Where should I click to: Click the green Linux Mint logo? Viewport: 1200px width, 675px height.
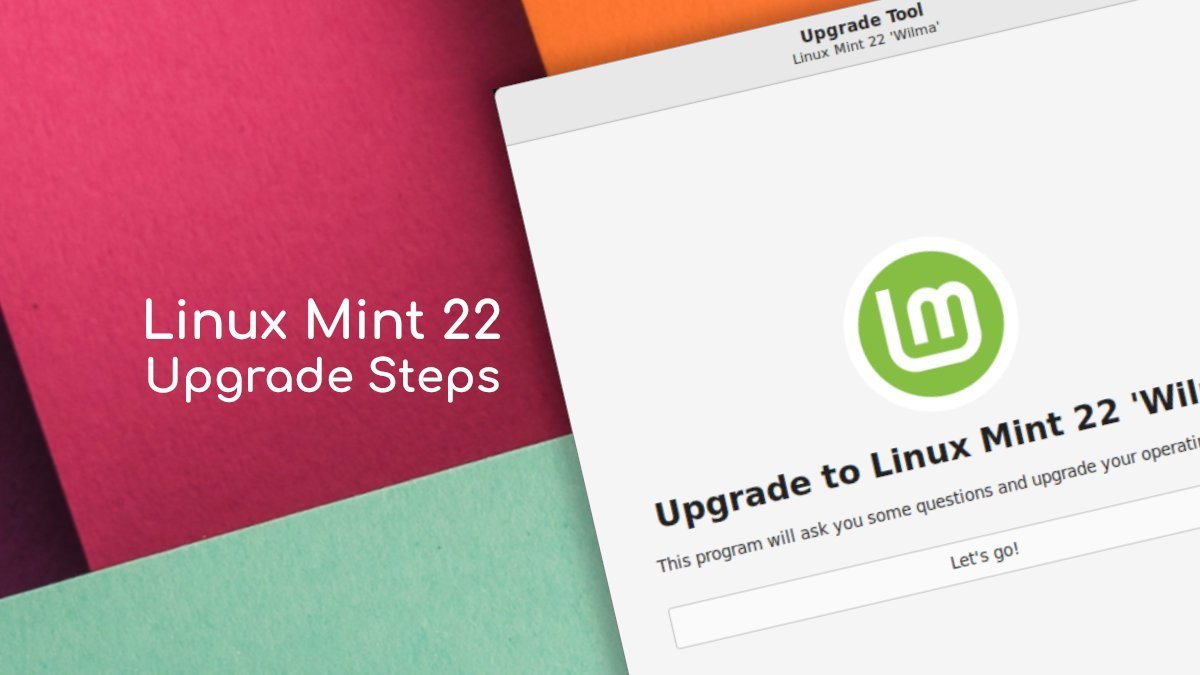pos(930,323)
